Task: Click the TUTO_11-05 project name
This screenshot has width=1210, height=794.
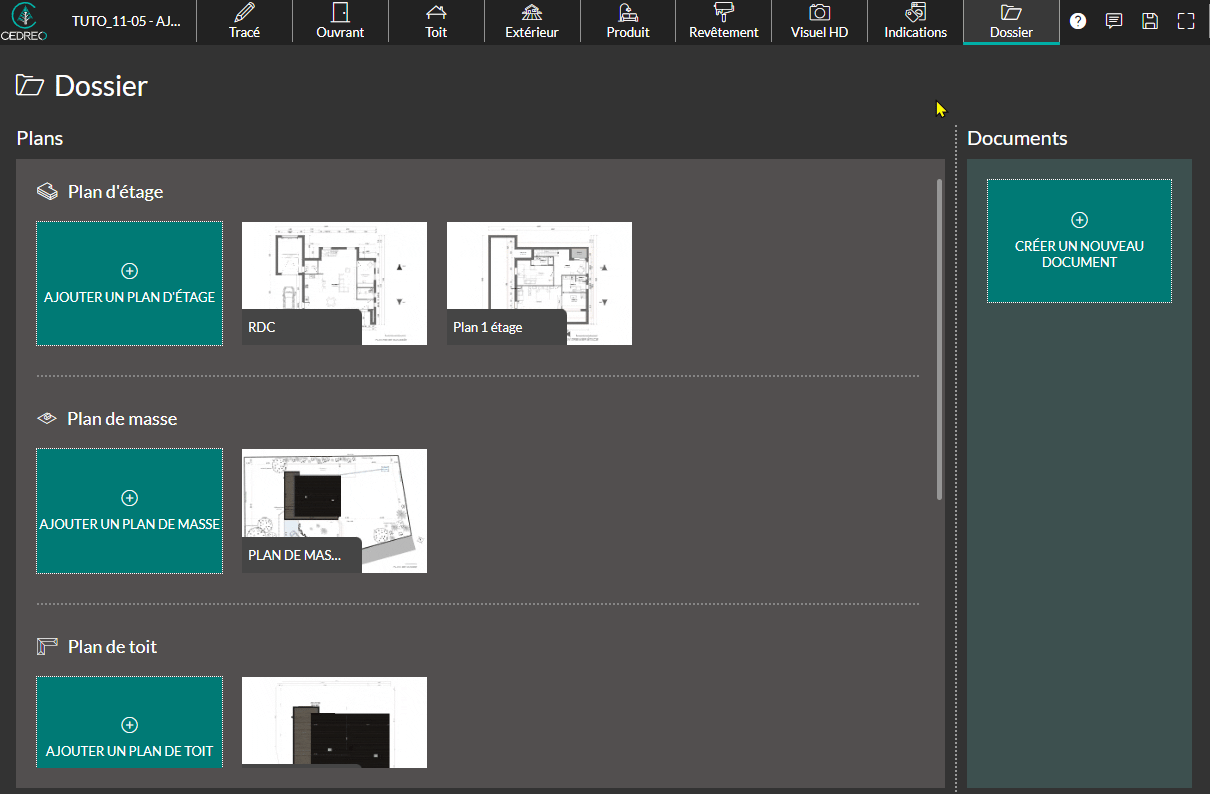Action: click(126, 21)
